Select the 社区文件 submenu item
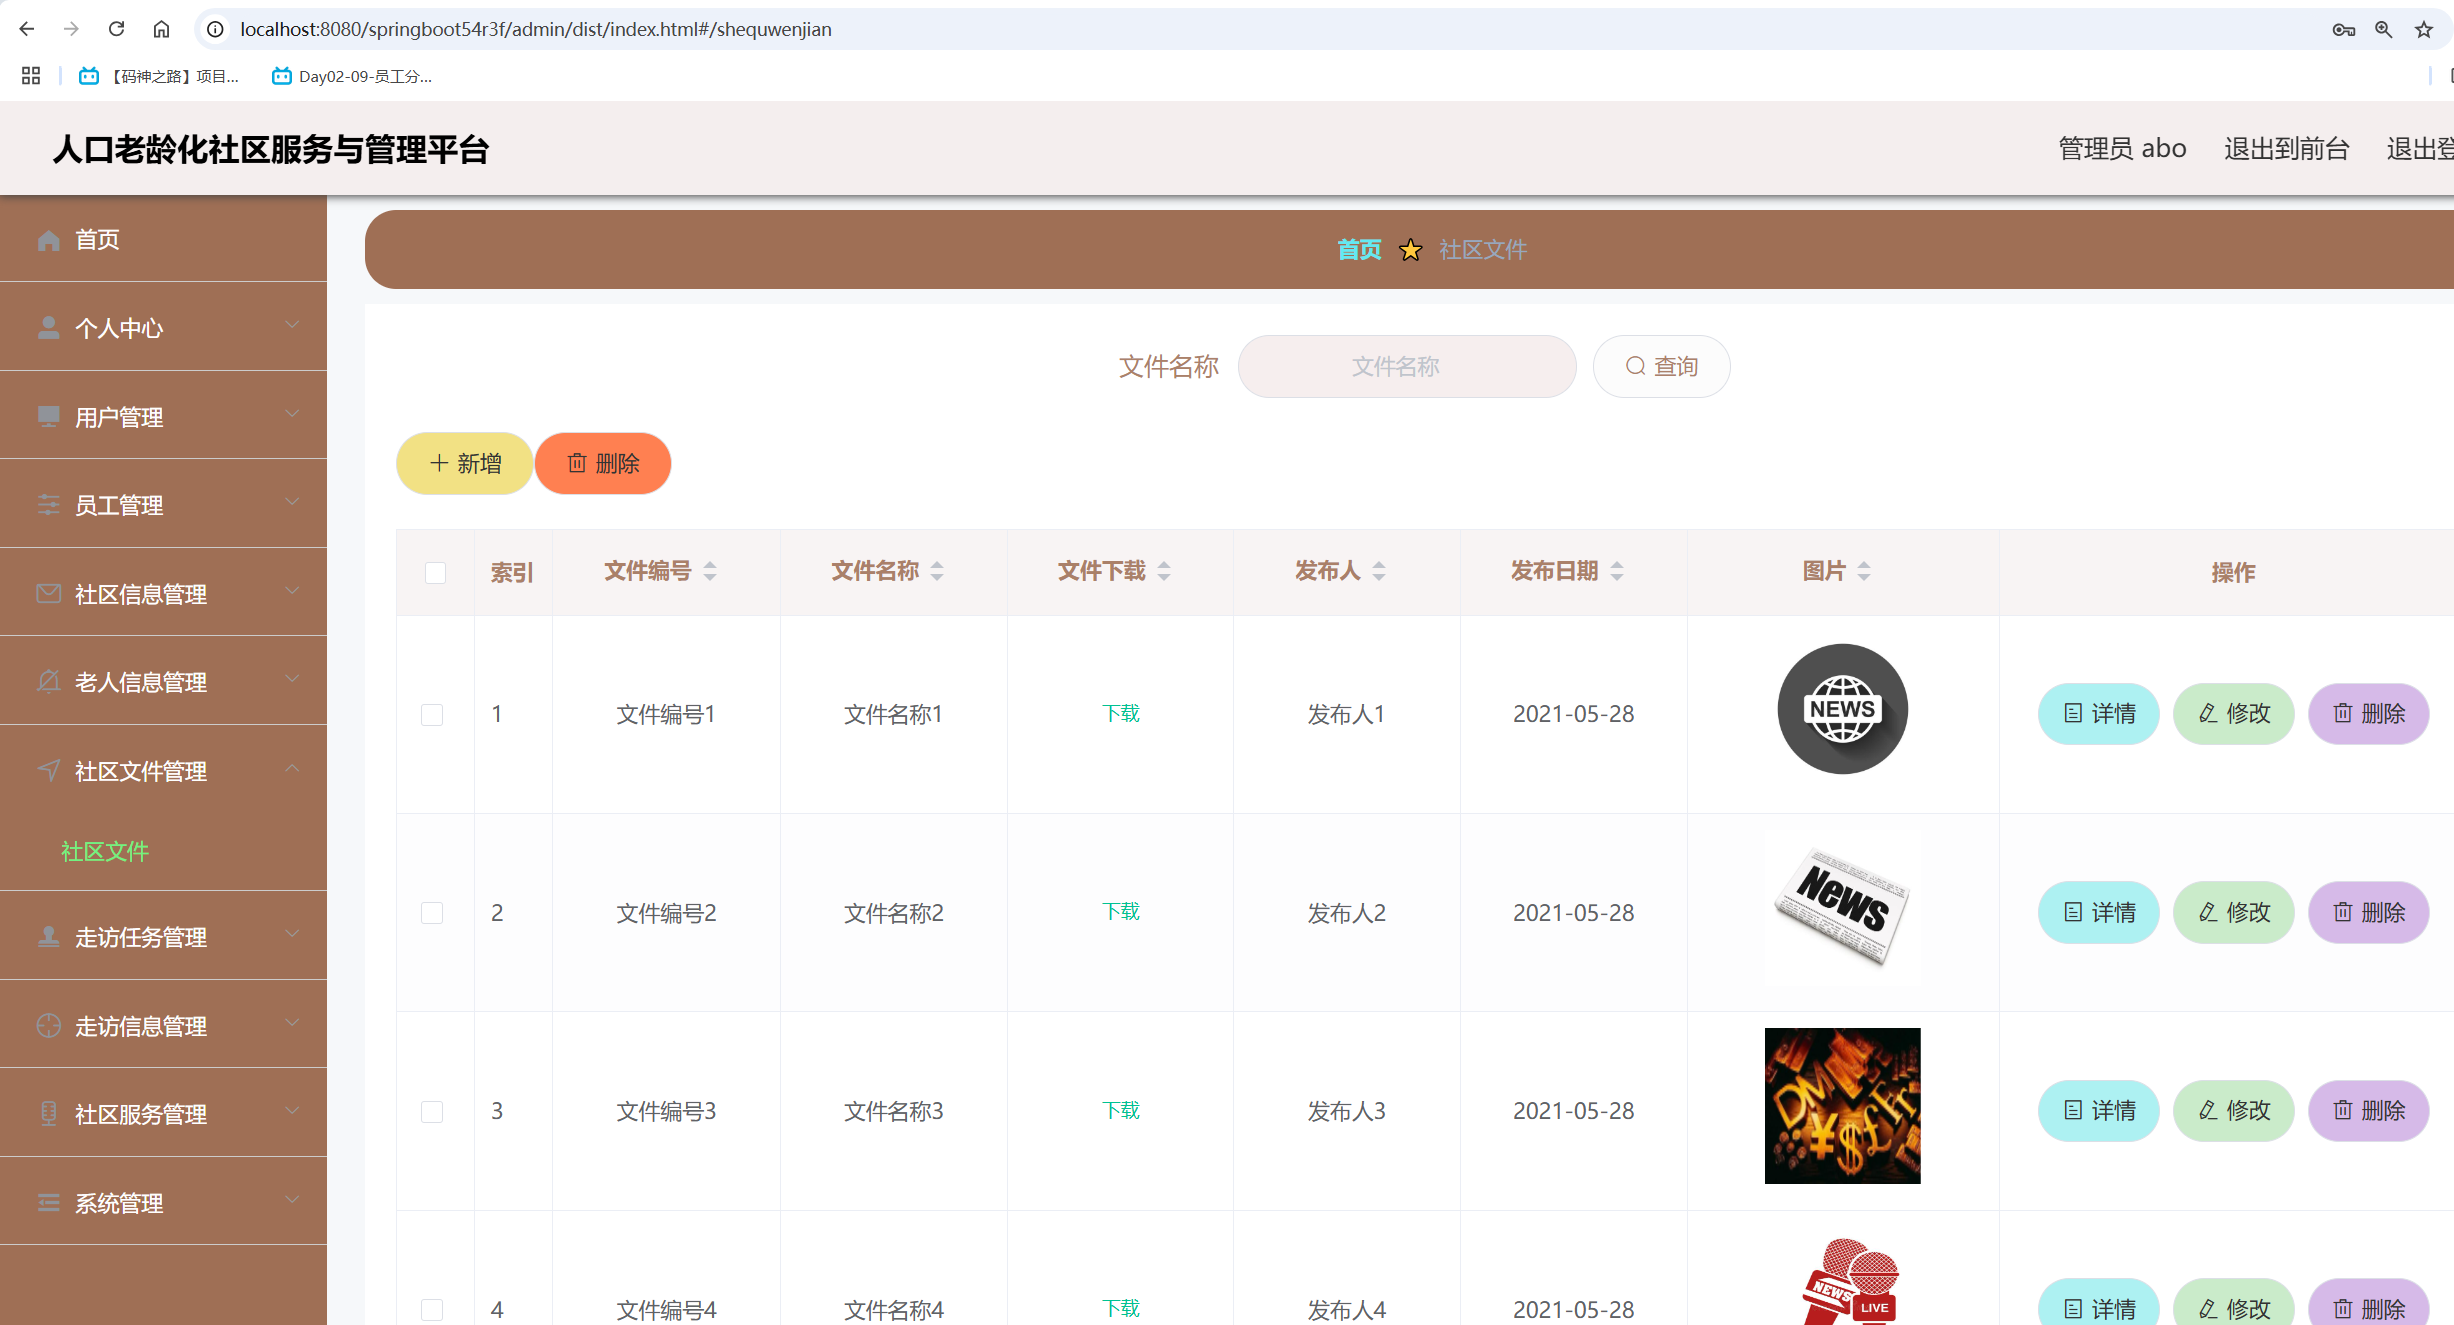This screenshot has height=1325, width=2454. click(105, 851)
